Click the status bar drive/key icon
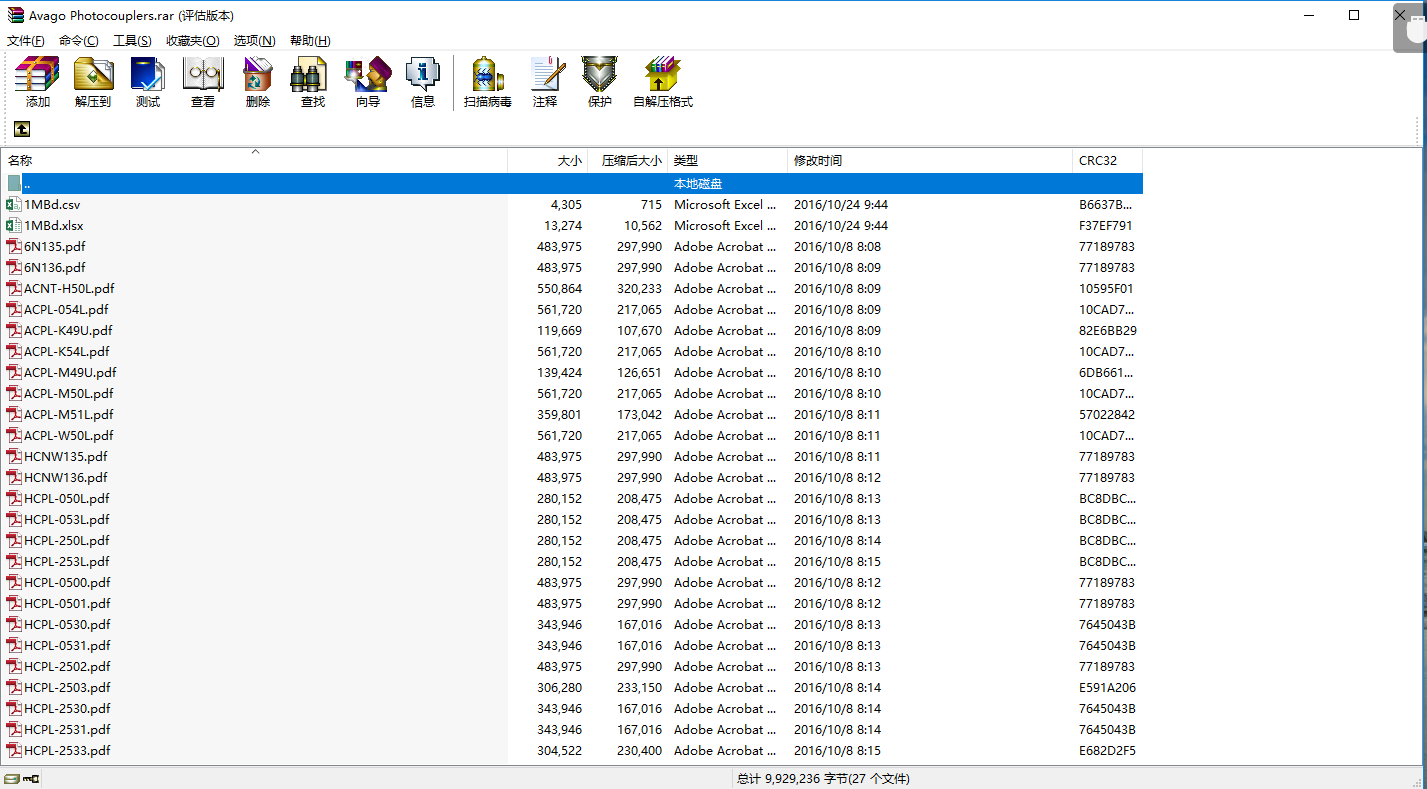The image size is (1427, 789). point(21,778)
